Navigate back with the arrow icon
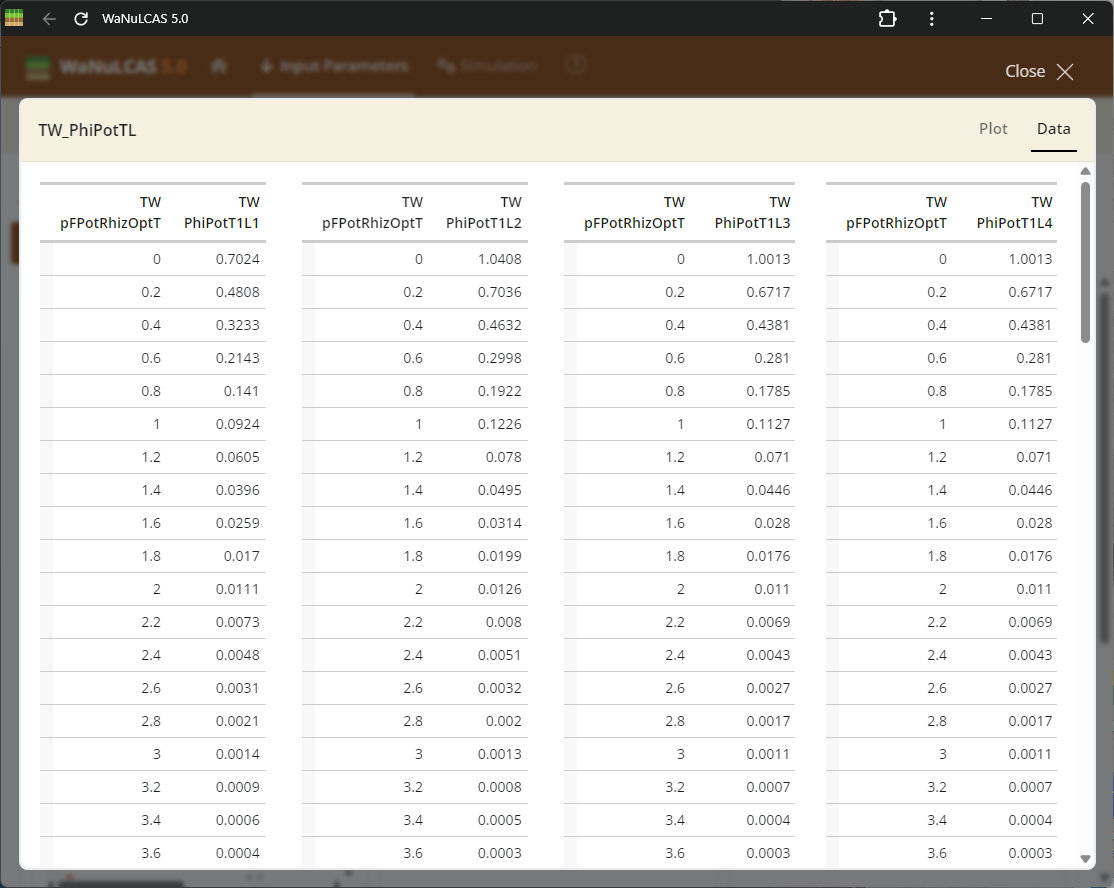This screenshot has width=1114, height=888. [x=47, y=18]
